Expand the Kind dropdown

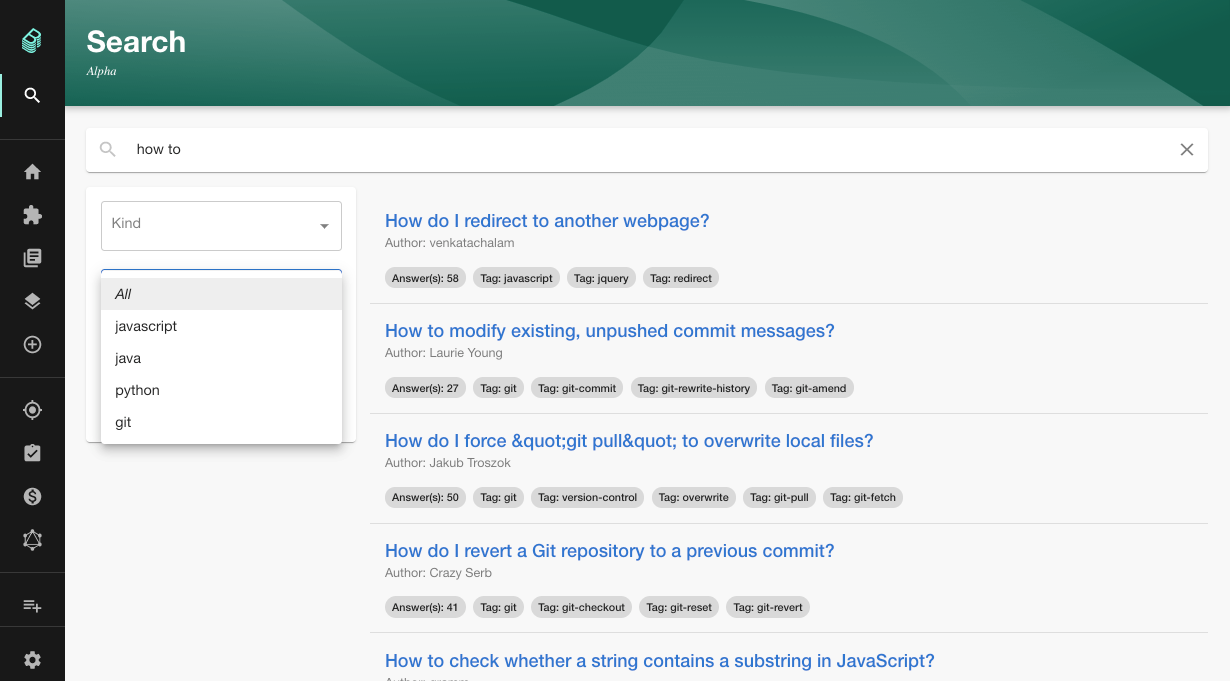click(x=221, y=225)
